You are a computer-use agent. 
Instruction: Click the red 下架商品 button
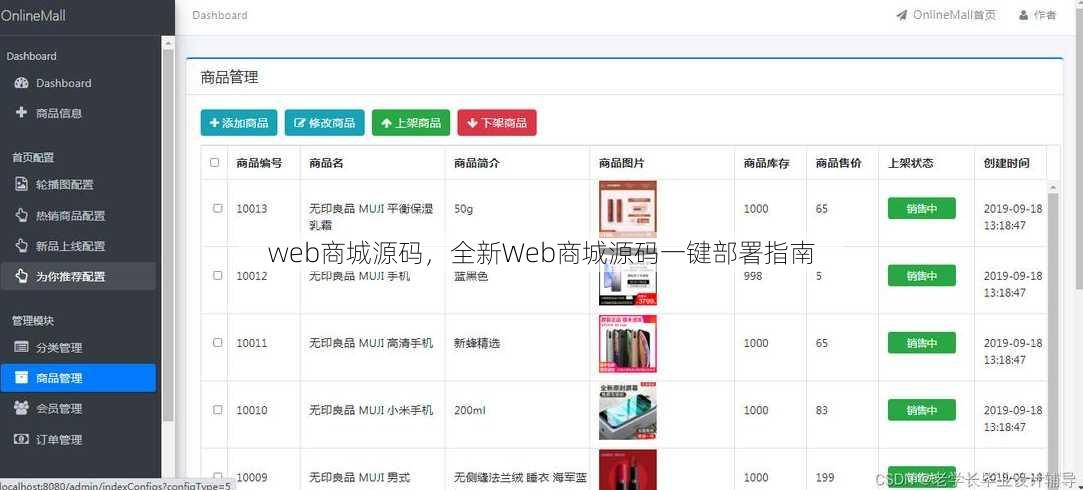(x=497, y=122)
